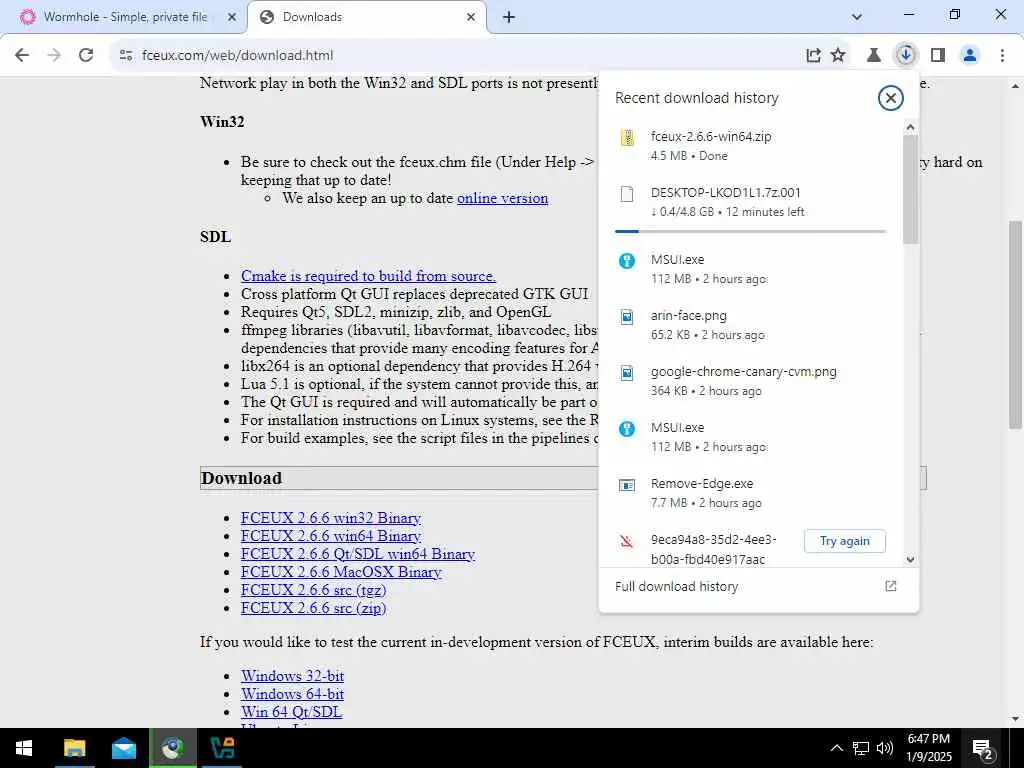
Task: Open a new tab with plus button
Action: point(509,17)
